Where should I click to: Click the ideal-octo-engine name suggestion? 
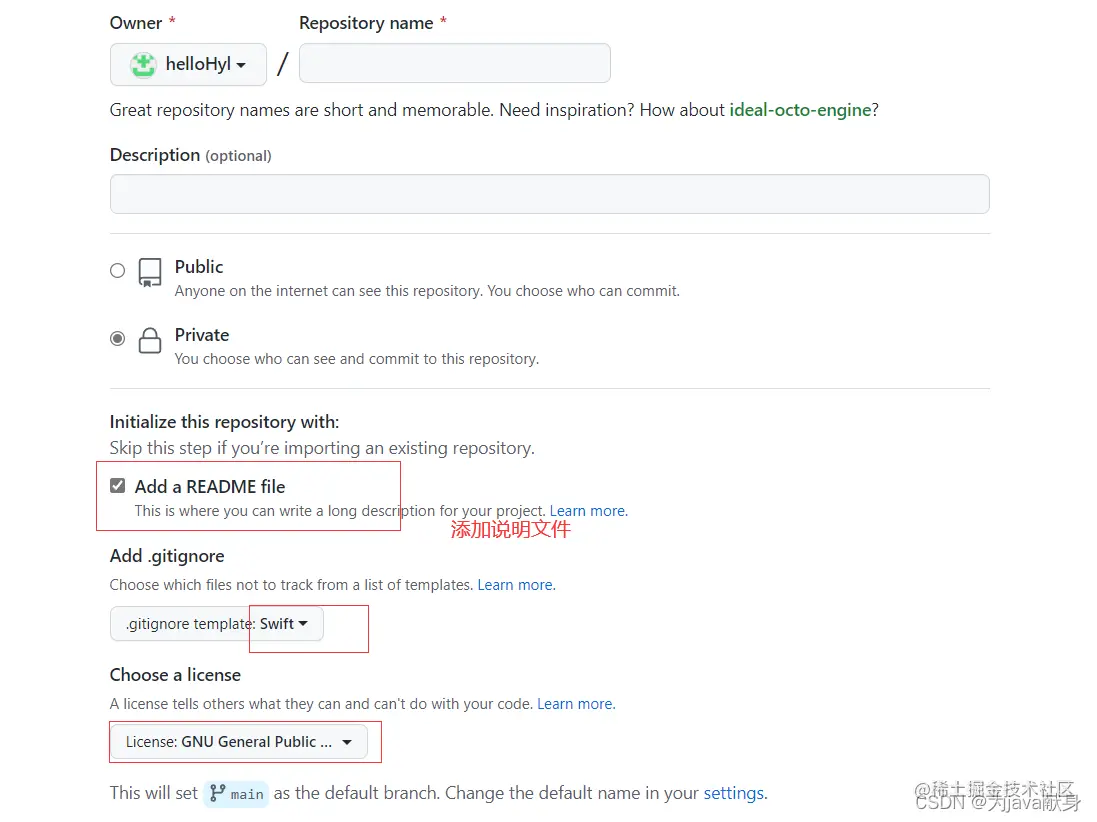(x=800, y=110)
